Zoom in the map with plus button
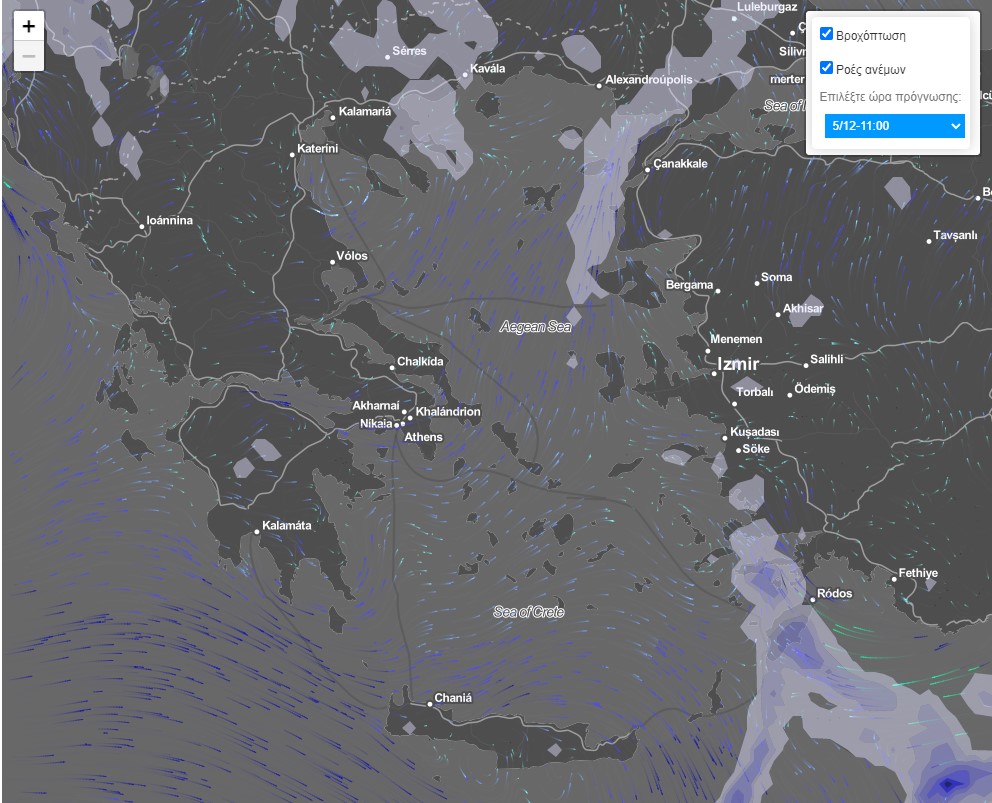The width and height of the screenshot is (992, 803). click(x=28, y=27)
